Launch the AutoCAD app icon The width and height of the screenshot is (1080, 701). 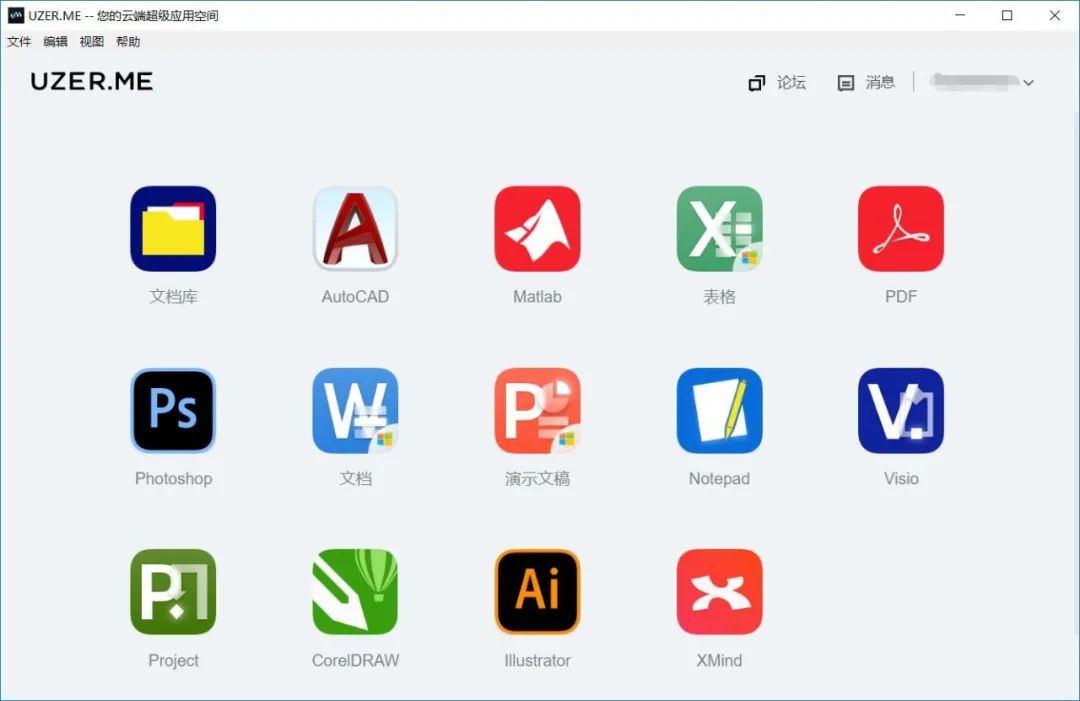pos(355,229)
